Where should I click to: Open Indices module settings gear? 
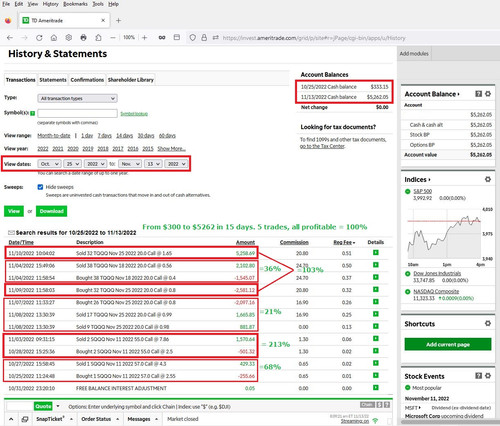488,179
